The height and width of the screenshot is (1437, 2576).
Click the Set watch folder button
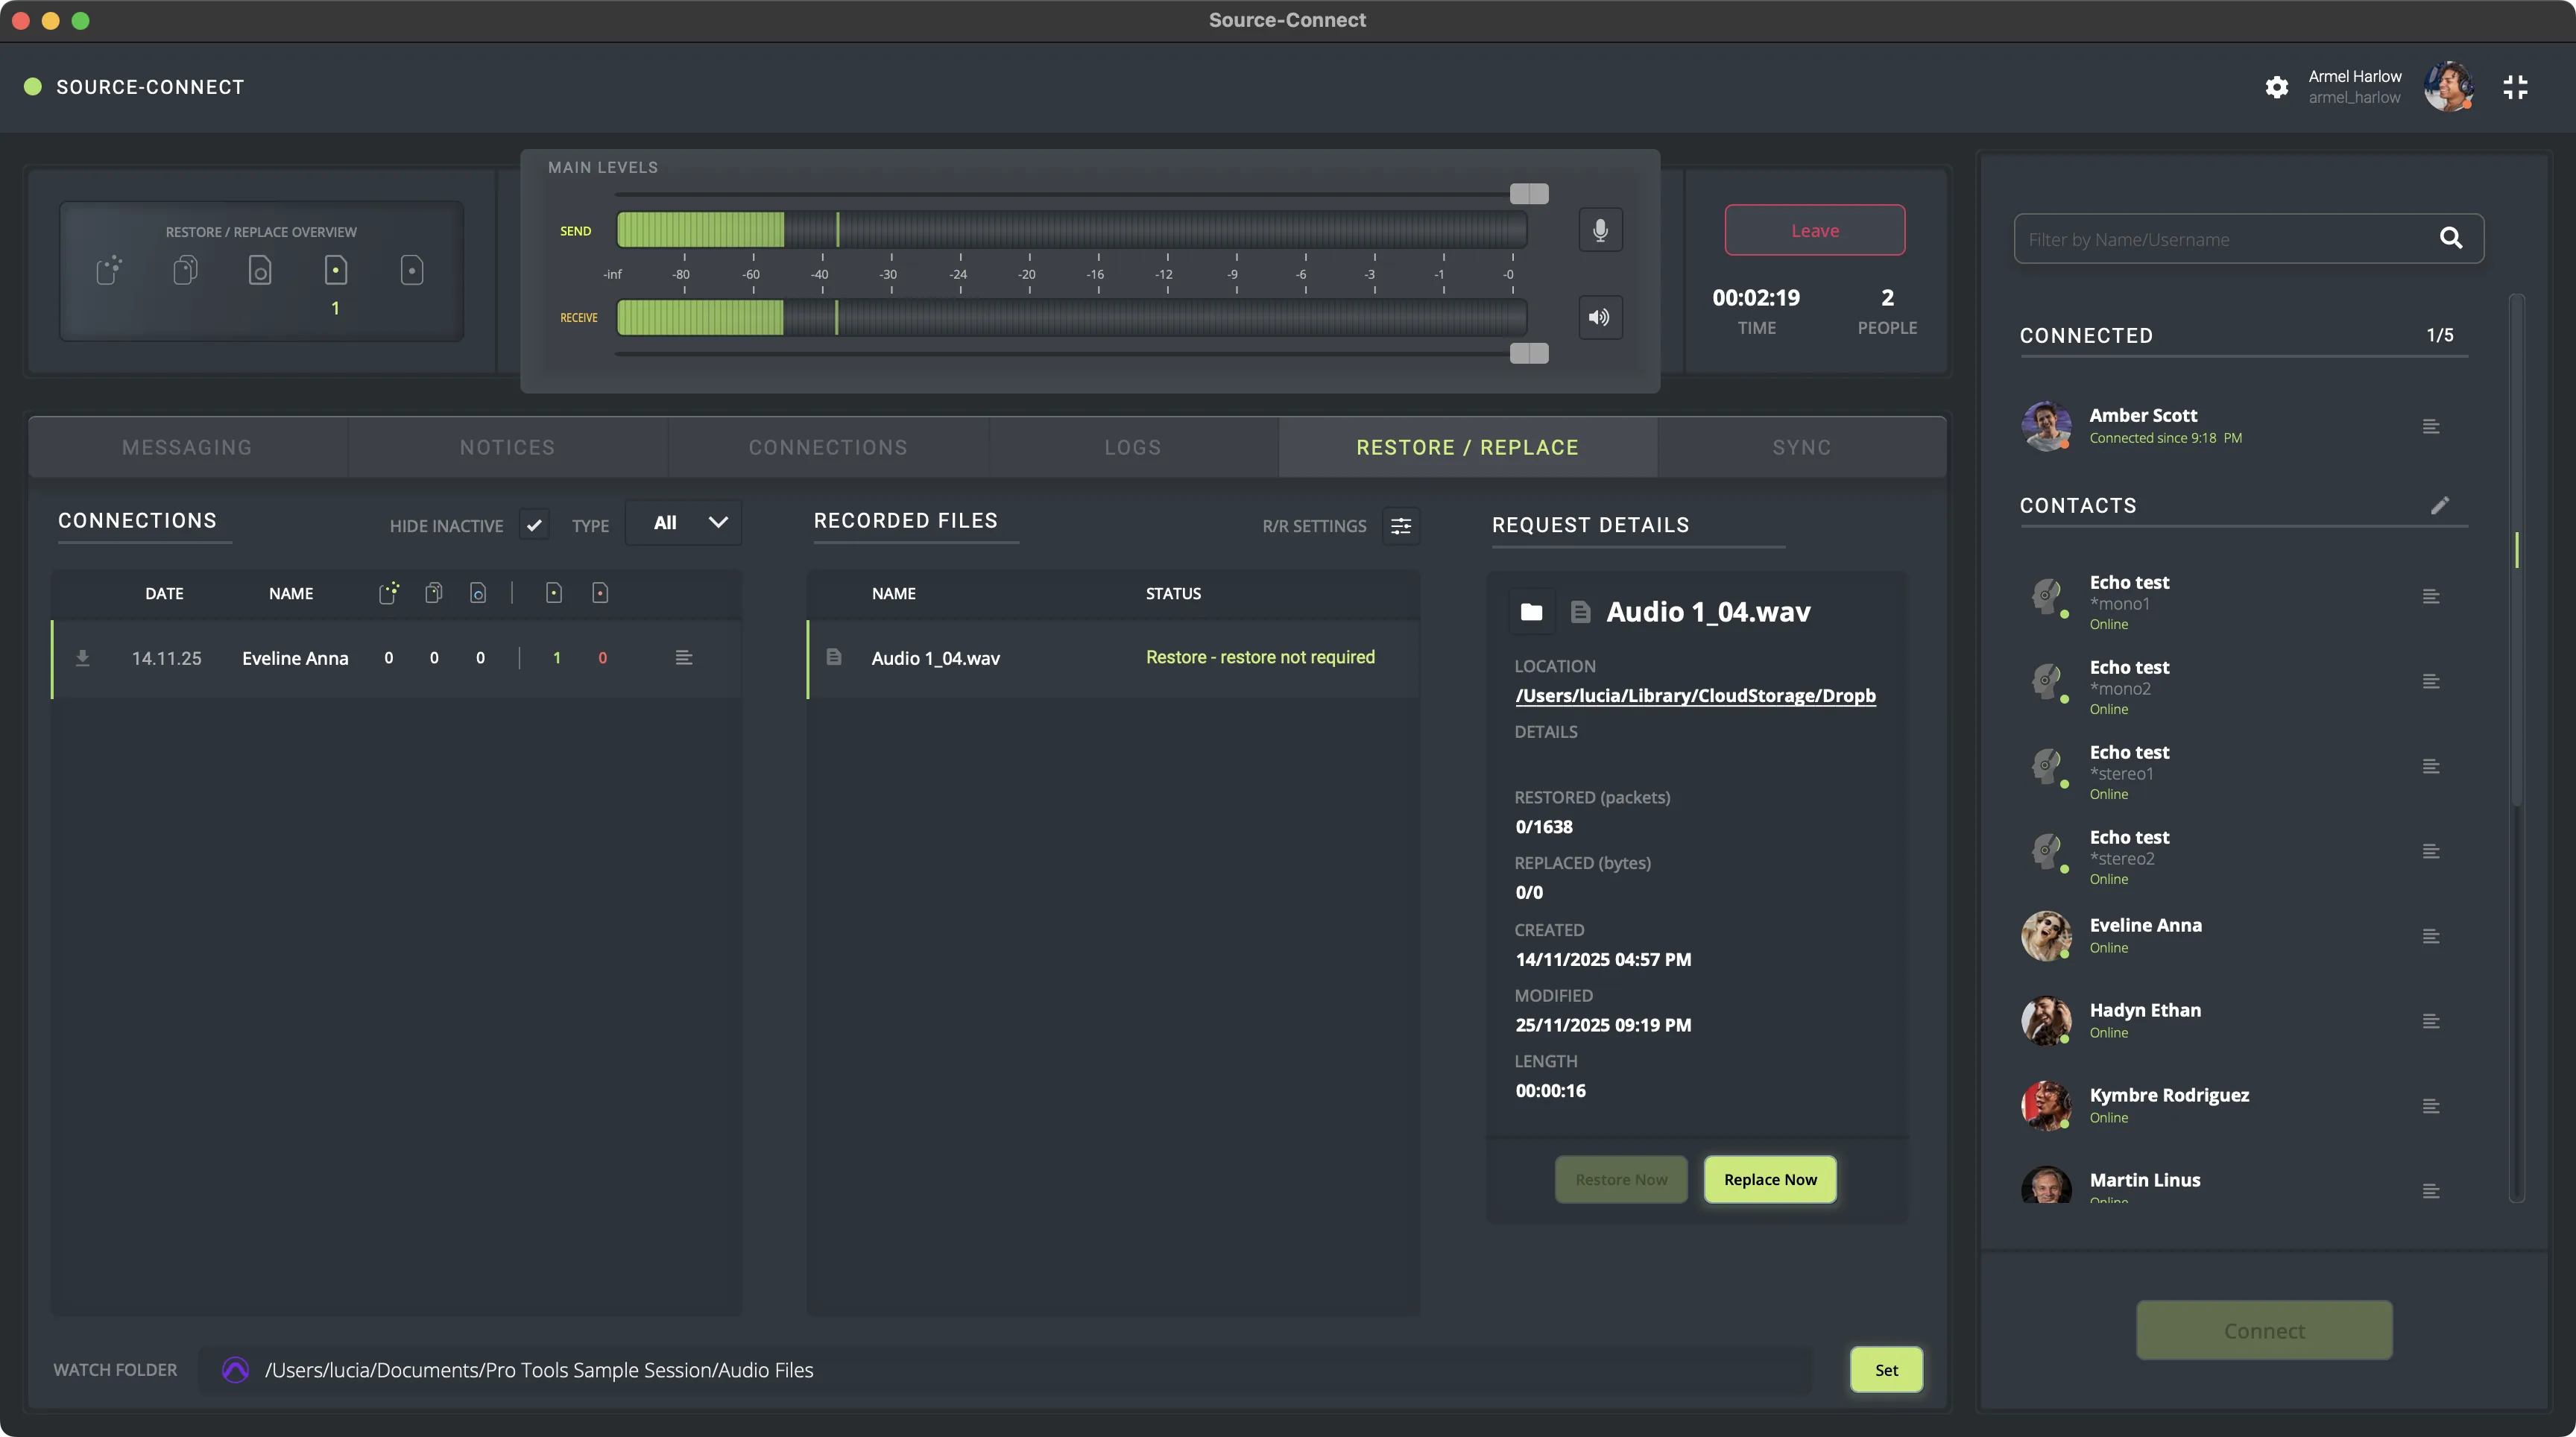1886,1370
